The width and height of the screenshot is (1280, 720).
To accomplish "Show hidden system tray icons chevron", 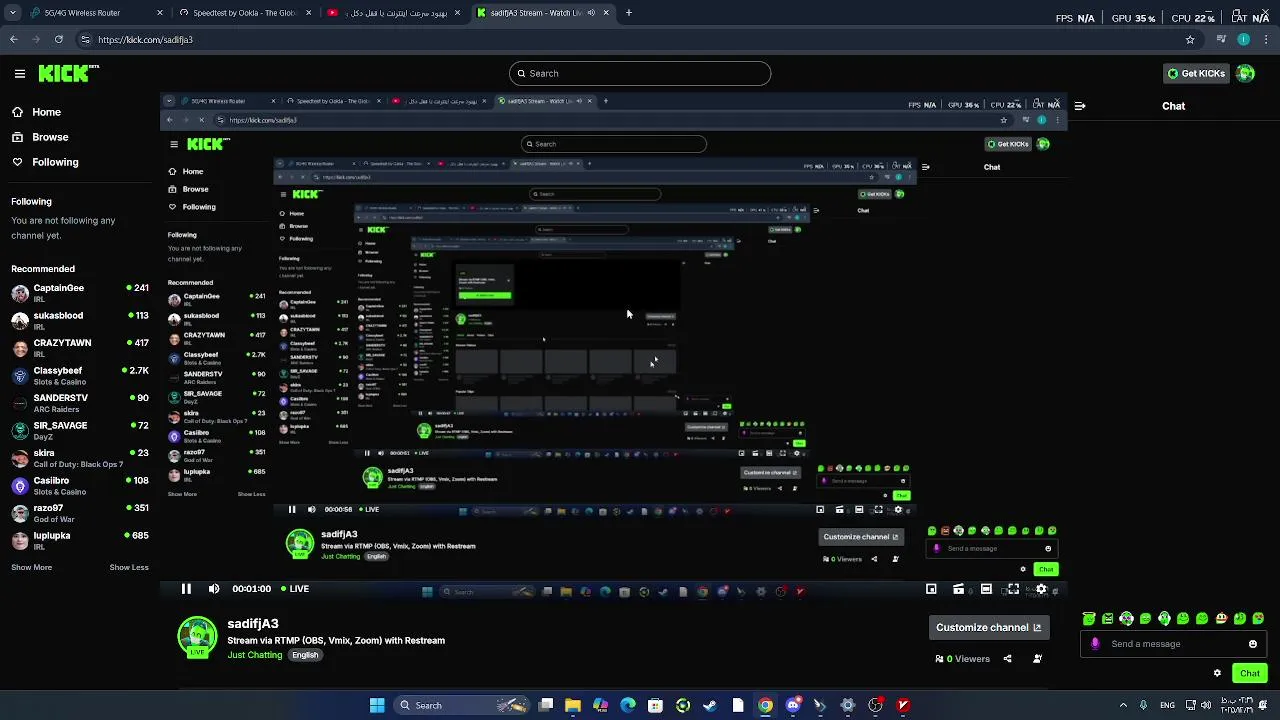I will 1123,705.
